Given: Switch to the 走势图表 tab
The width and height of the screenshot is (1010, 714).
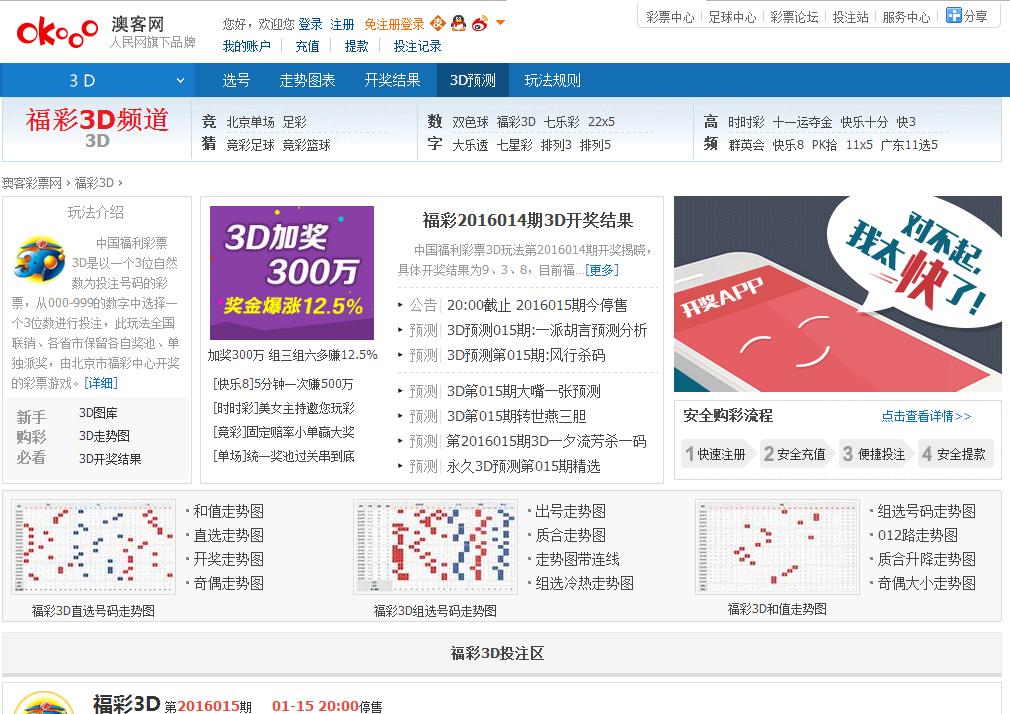Looking at the screenshot, I should click(x=307, y=81).
